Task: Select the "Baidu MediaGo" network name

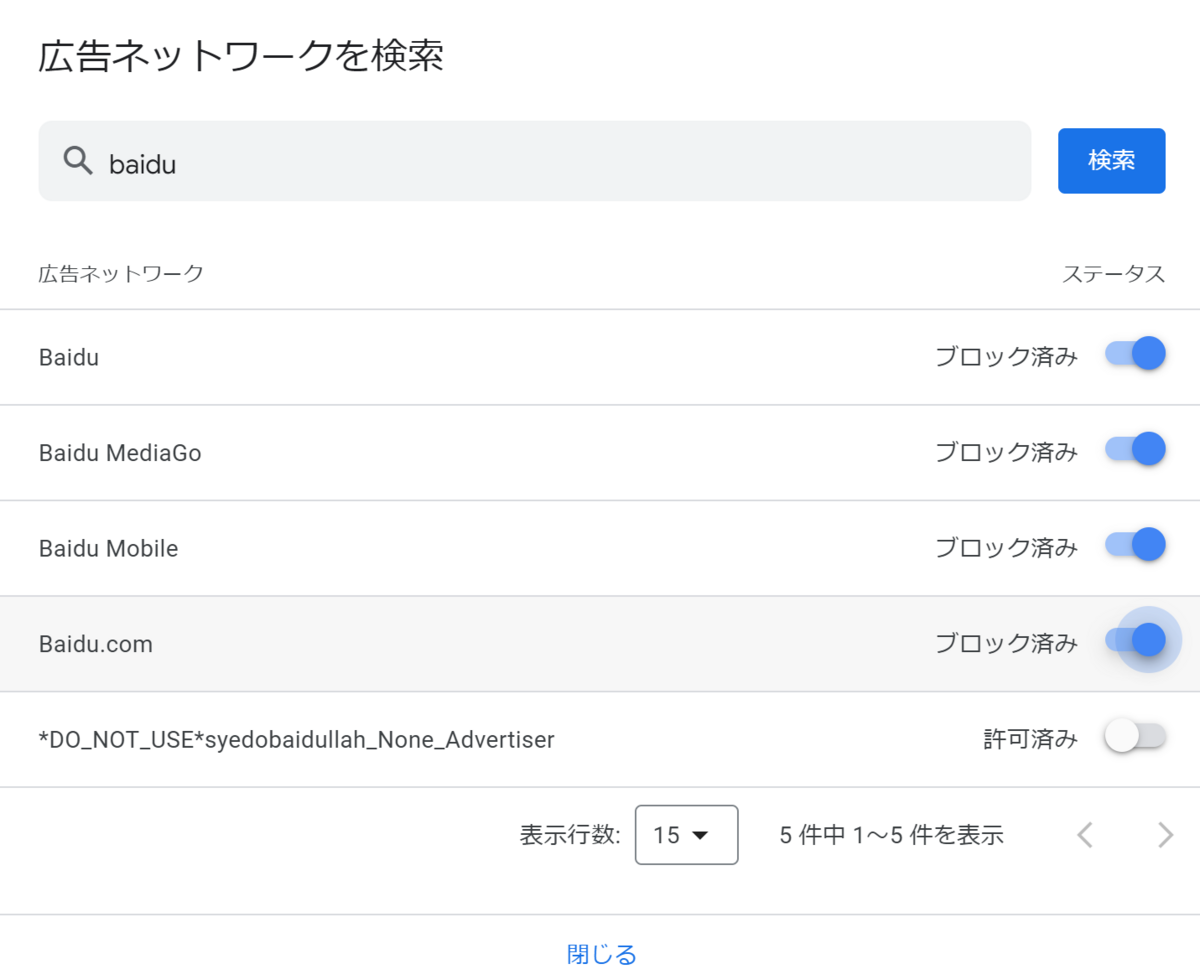Action: click(x=120, y=453)
